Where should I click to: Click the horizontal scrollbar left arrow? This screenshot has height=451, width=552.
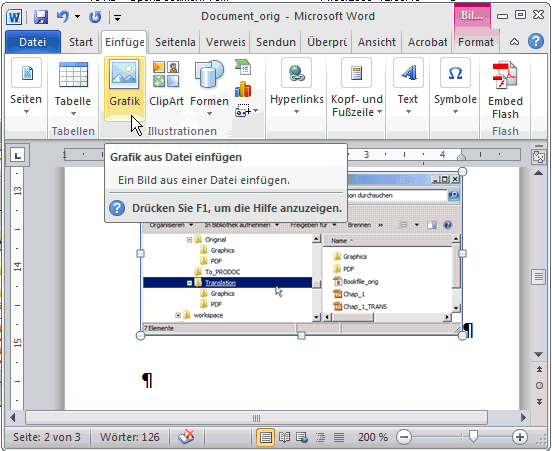click(13, 418)
